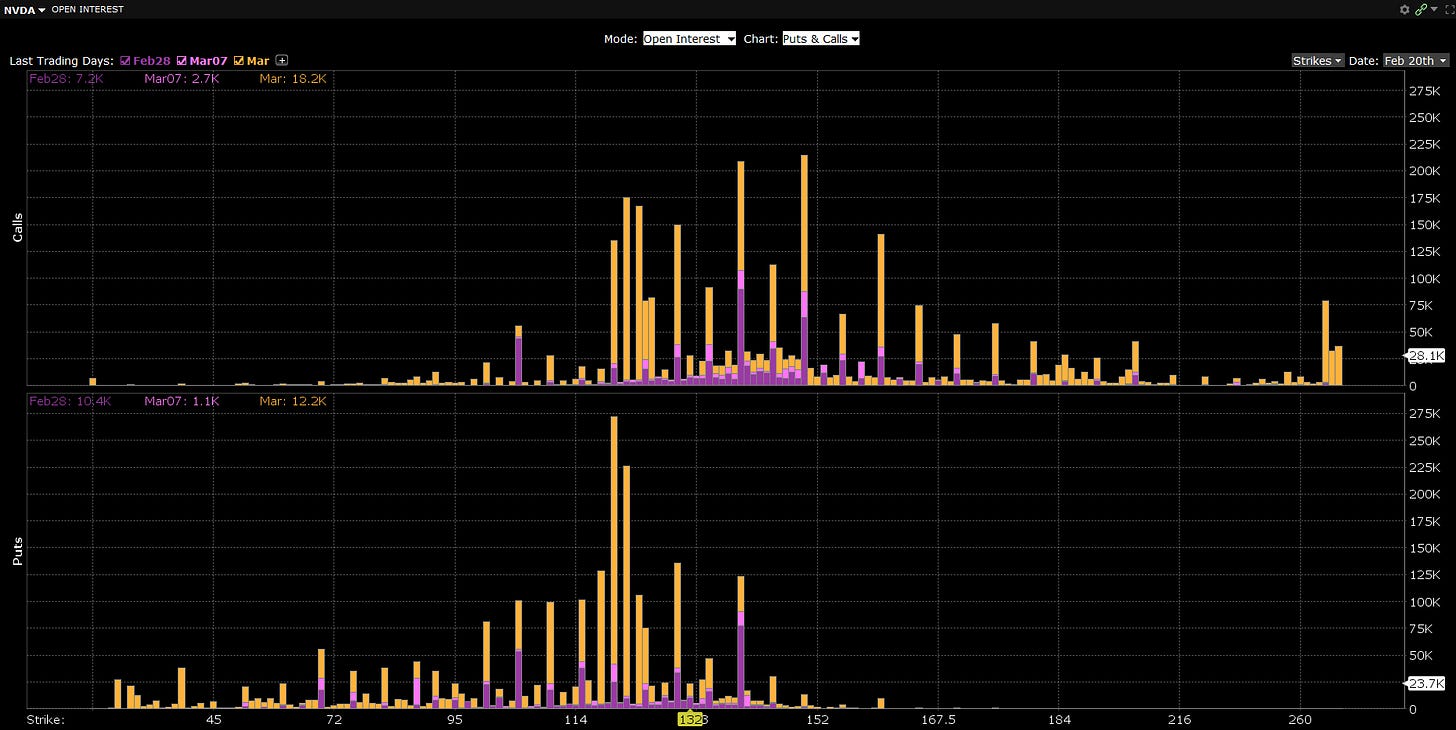Screen dimensions: 1456x730
Task: Click the strike axis label 260
Action: 1300,719
